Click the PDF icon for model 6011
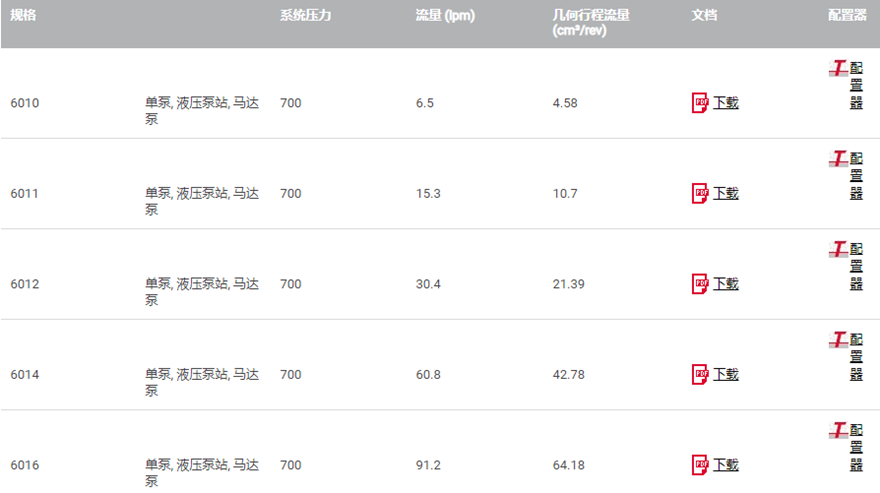 click(700, 193)
